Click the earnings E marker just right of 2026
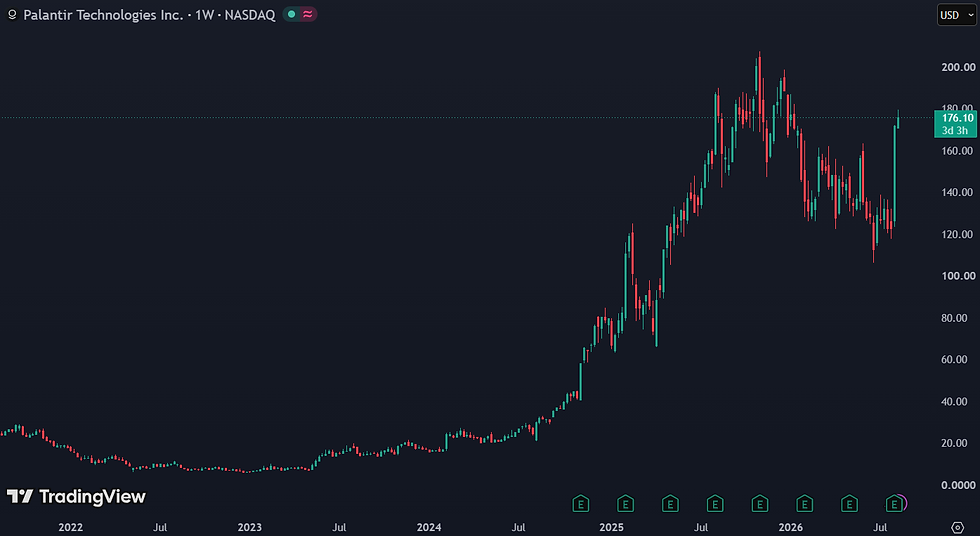The width and height of the screenshot is (980, 536). click(x=804, y=504)
